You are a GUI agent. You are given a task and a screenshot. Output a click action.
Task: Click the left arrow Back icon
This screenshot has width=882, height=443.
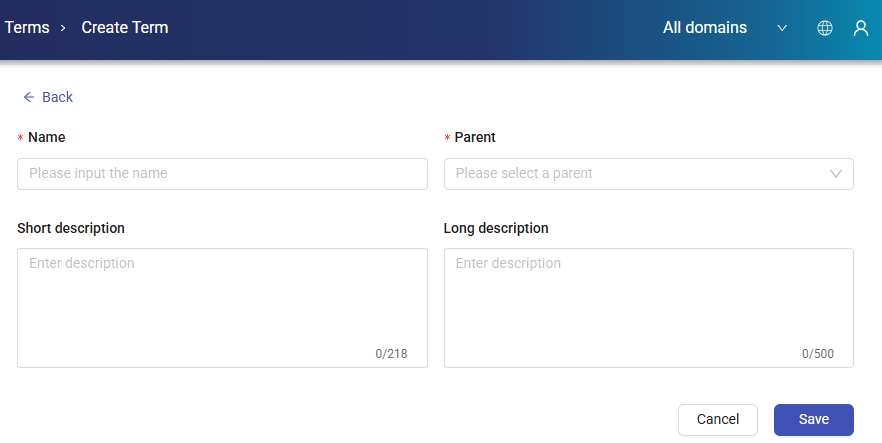pyautogui.click(x=29, y=97)
